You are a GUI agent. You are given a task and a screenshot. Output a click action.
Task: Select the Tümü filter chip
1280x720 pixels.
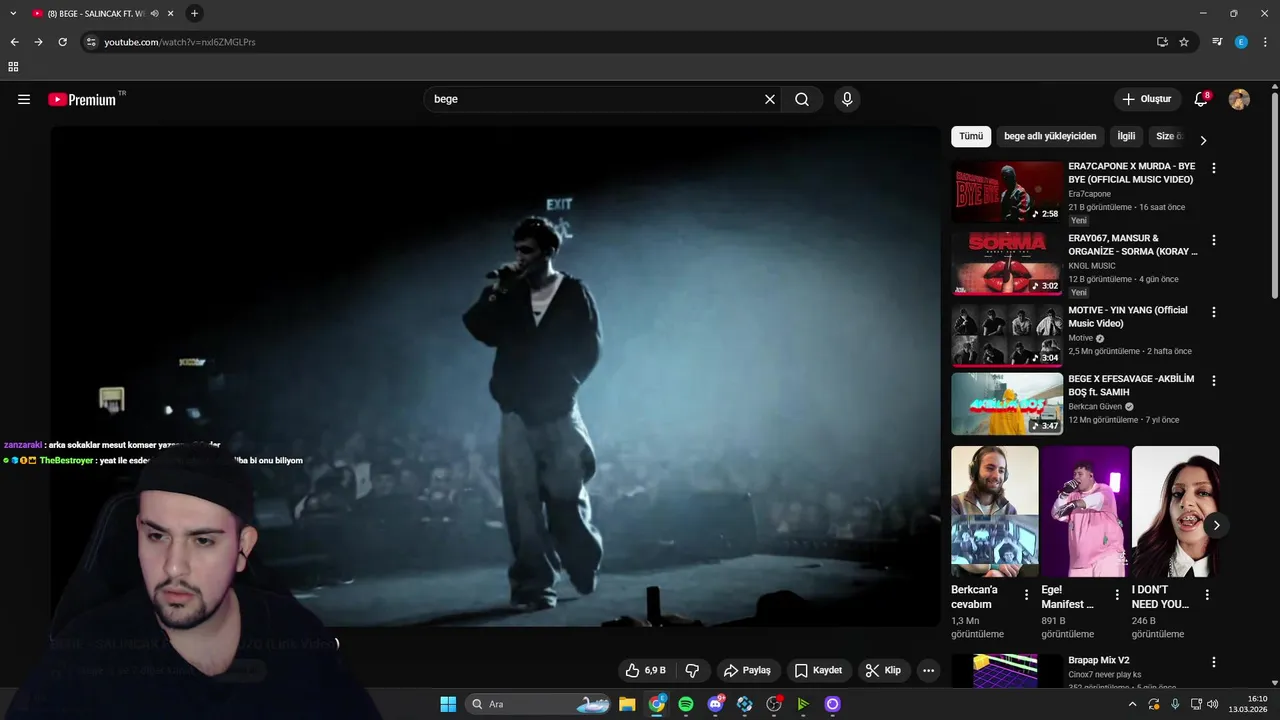coord(971,136)
